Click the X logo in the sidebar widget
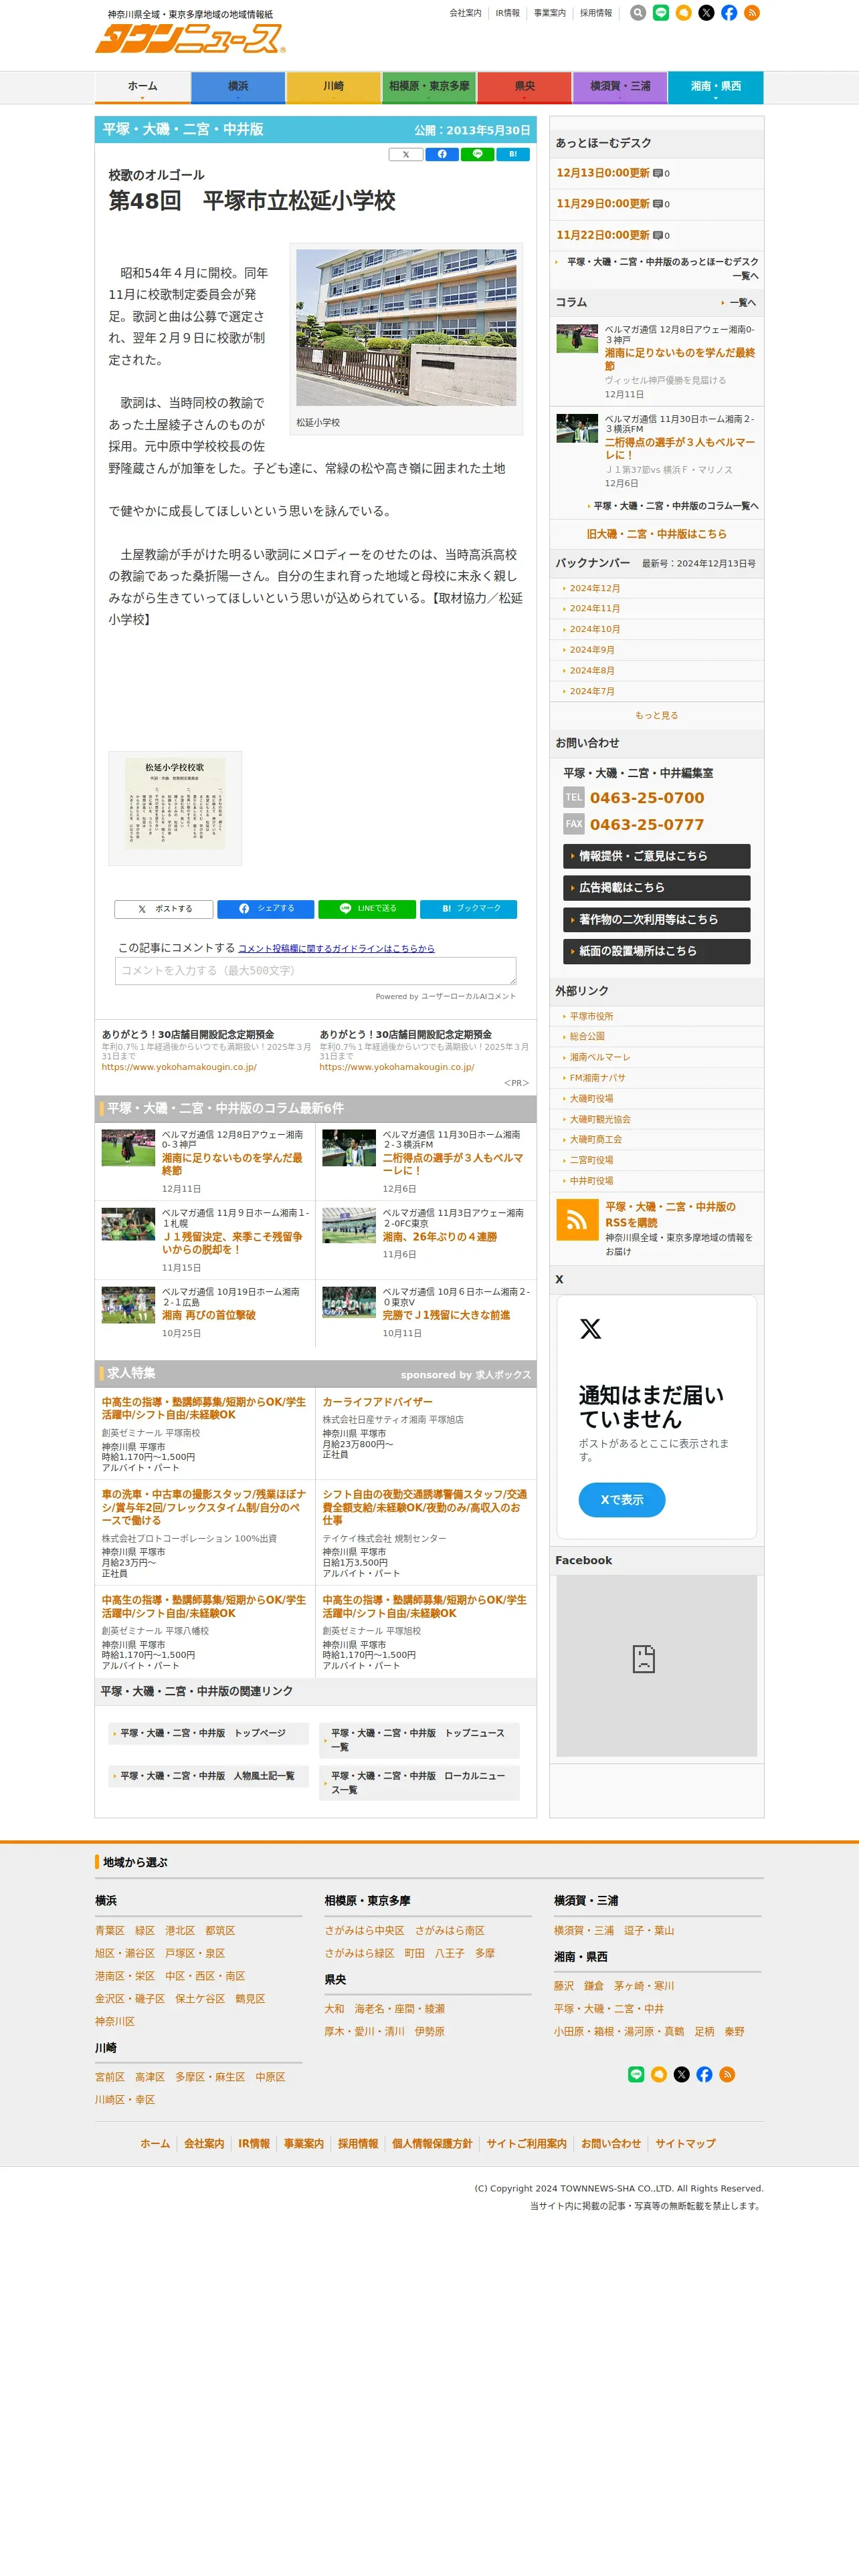 click(591, 1328)
